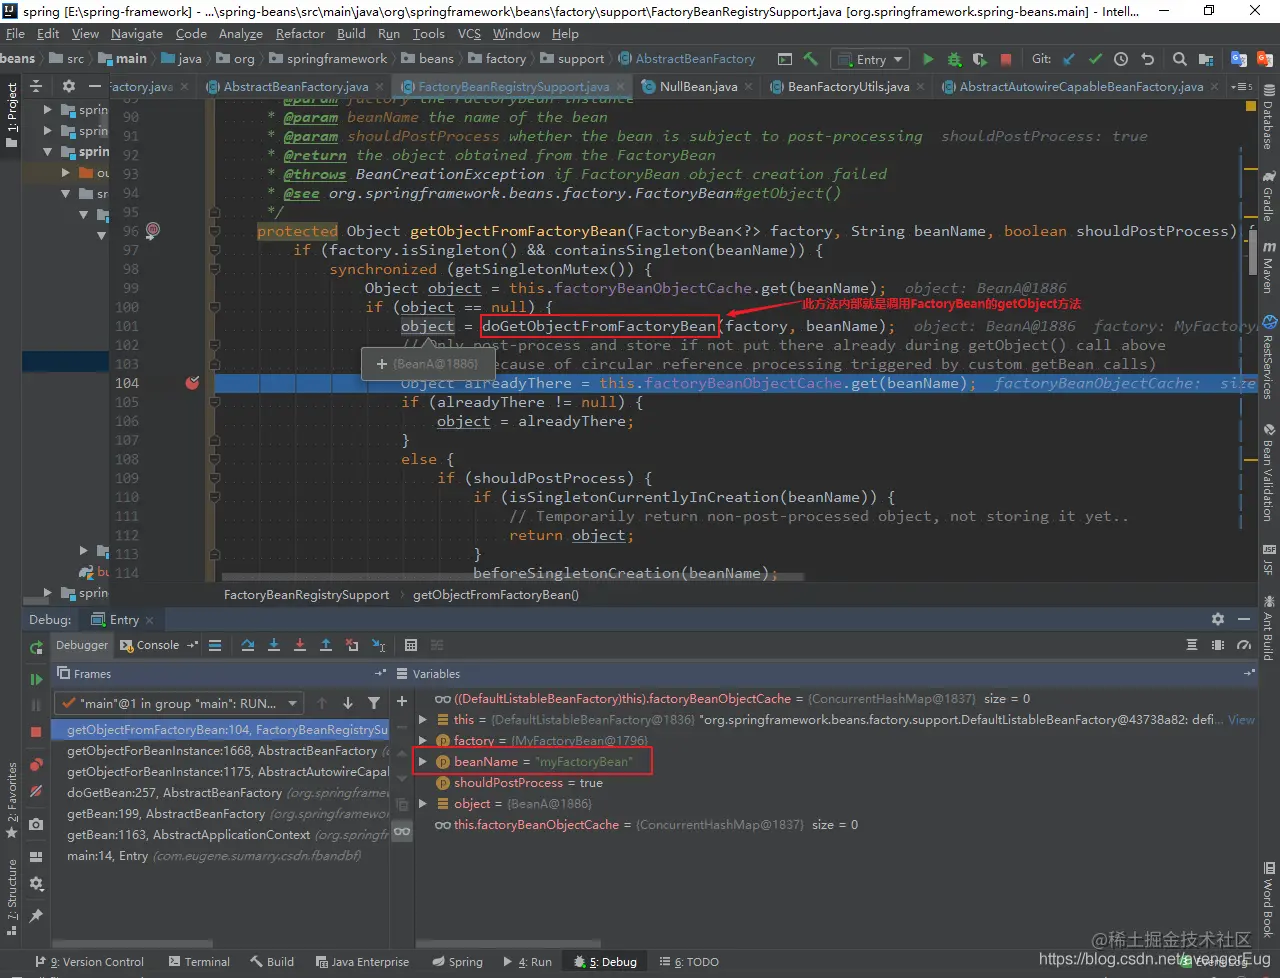Image resolution: width=1280 pixels, height=978 pixels.
Task: Toggle Mute Breakpoints in the debug sidebar
Action: pyautogui.click(x=36, y=791)
